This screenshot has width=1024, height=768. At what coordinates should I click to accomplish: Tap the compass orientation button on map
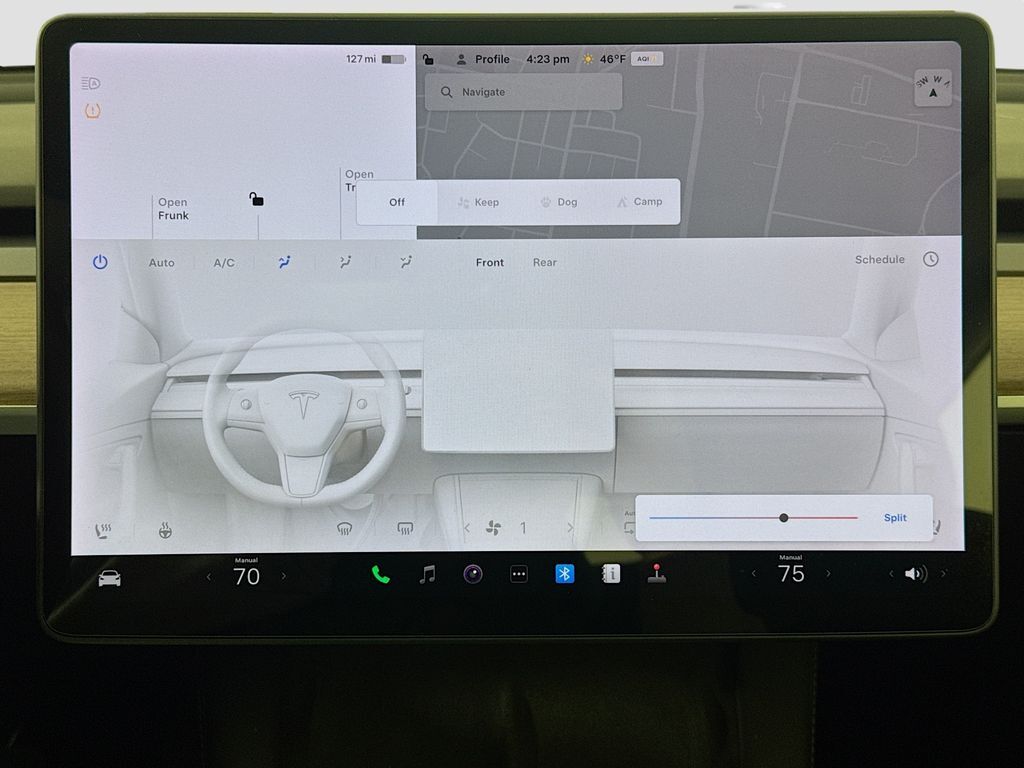pos(933,89)
